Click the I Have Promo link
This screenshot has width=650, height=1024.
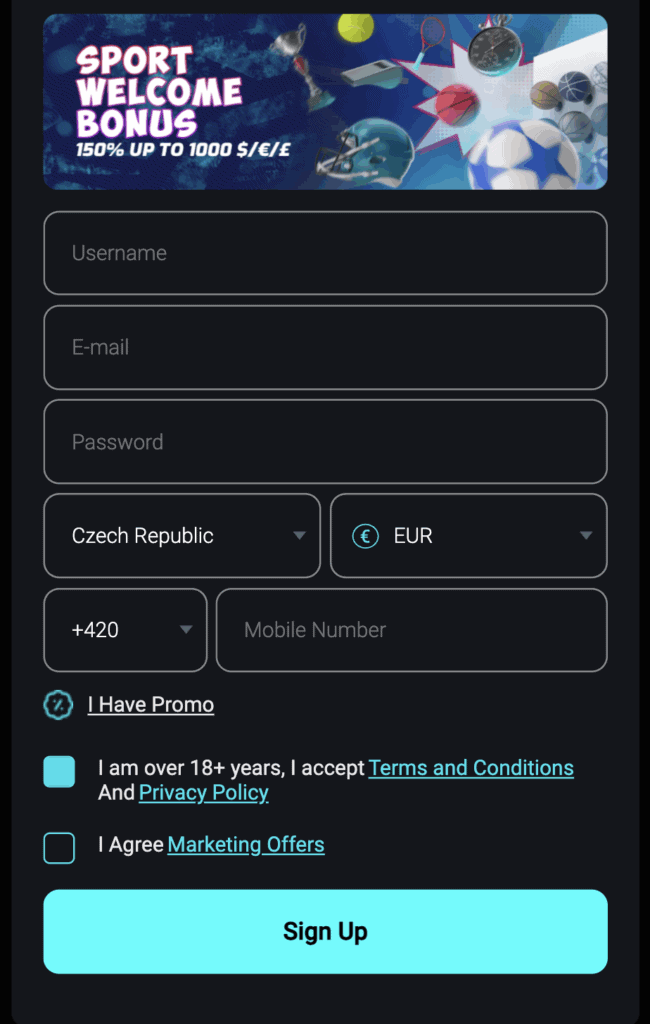click(151, 705)
